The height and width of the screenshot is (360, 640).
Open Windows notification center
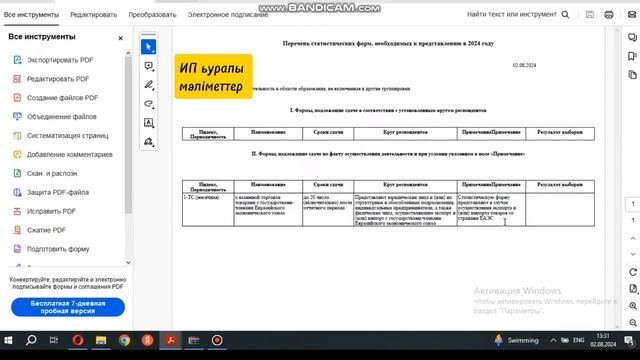pyautogui.click(x=629, y=340)
